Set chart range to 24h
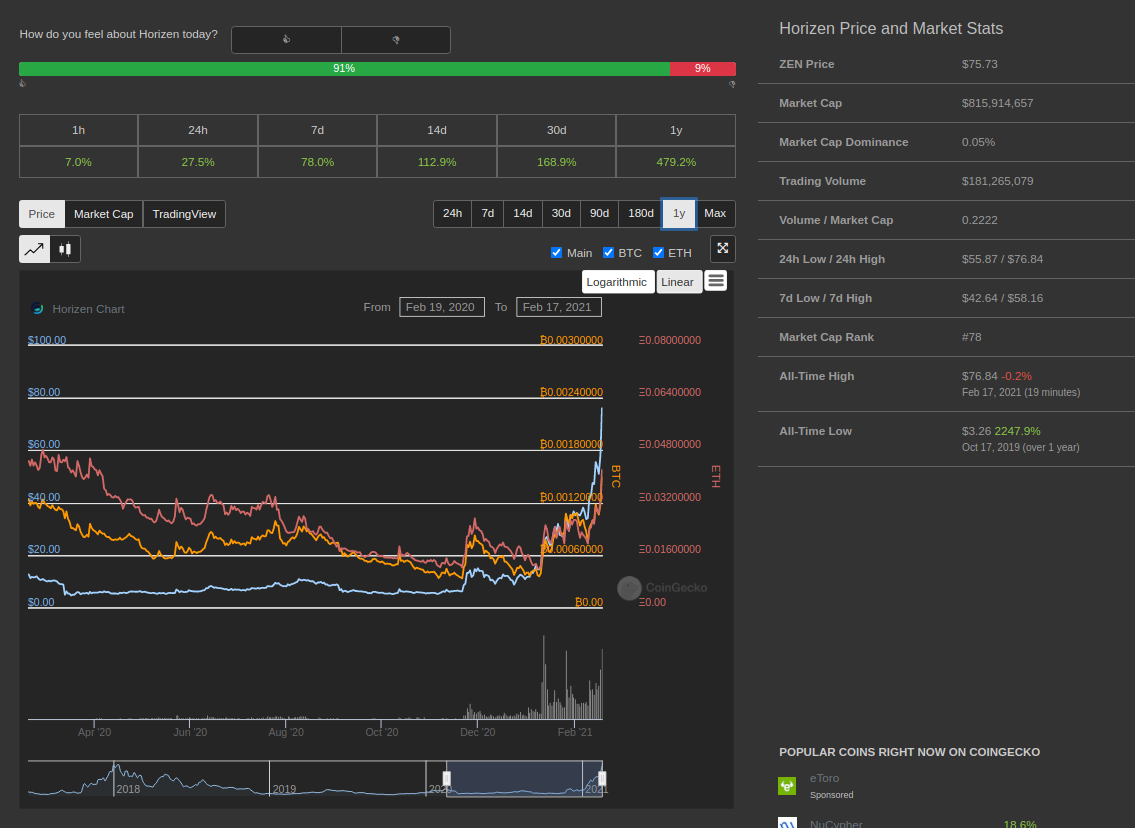 coord(452,214)
